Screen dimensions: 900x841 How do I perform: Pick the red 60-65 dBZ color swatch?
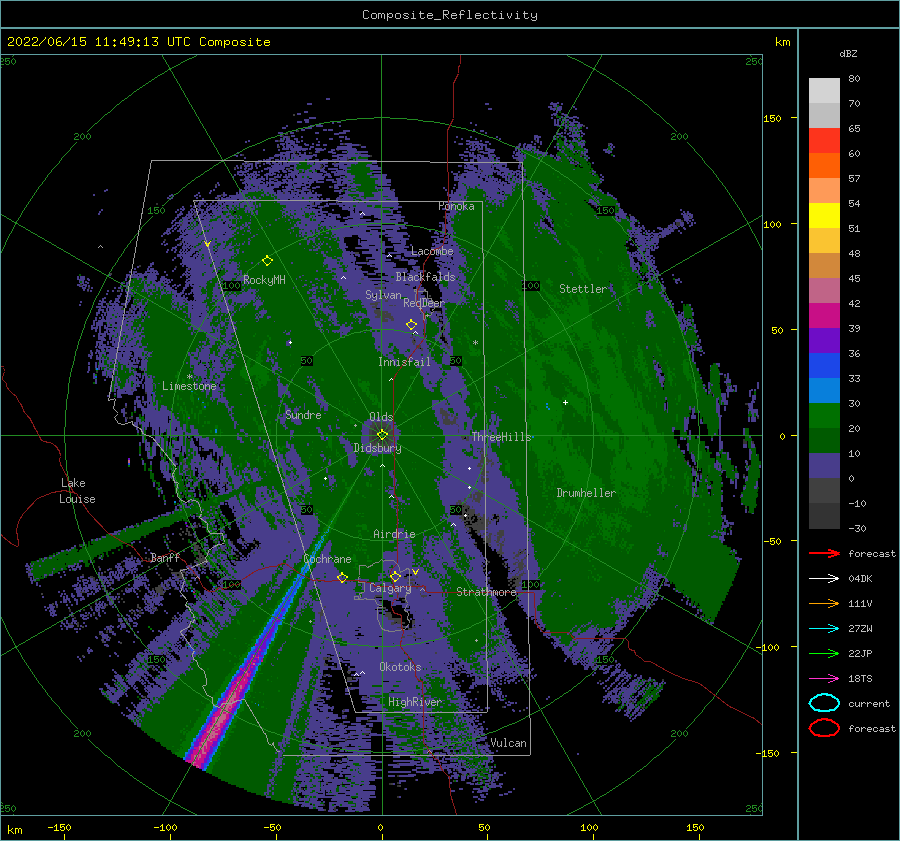[x=824, y=140]
